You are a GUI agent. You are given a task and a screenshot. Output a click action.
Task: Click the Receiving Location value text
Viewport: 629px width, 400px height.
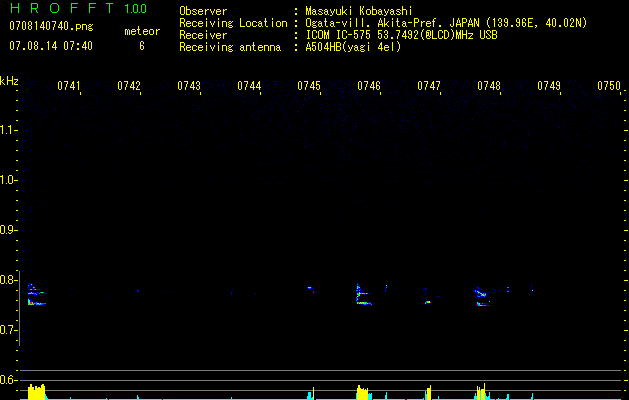(446, 23)
